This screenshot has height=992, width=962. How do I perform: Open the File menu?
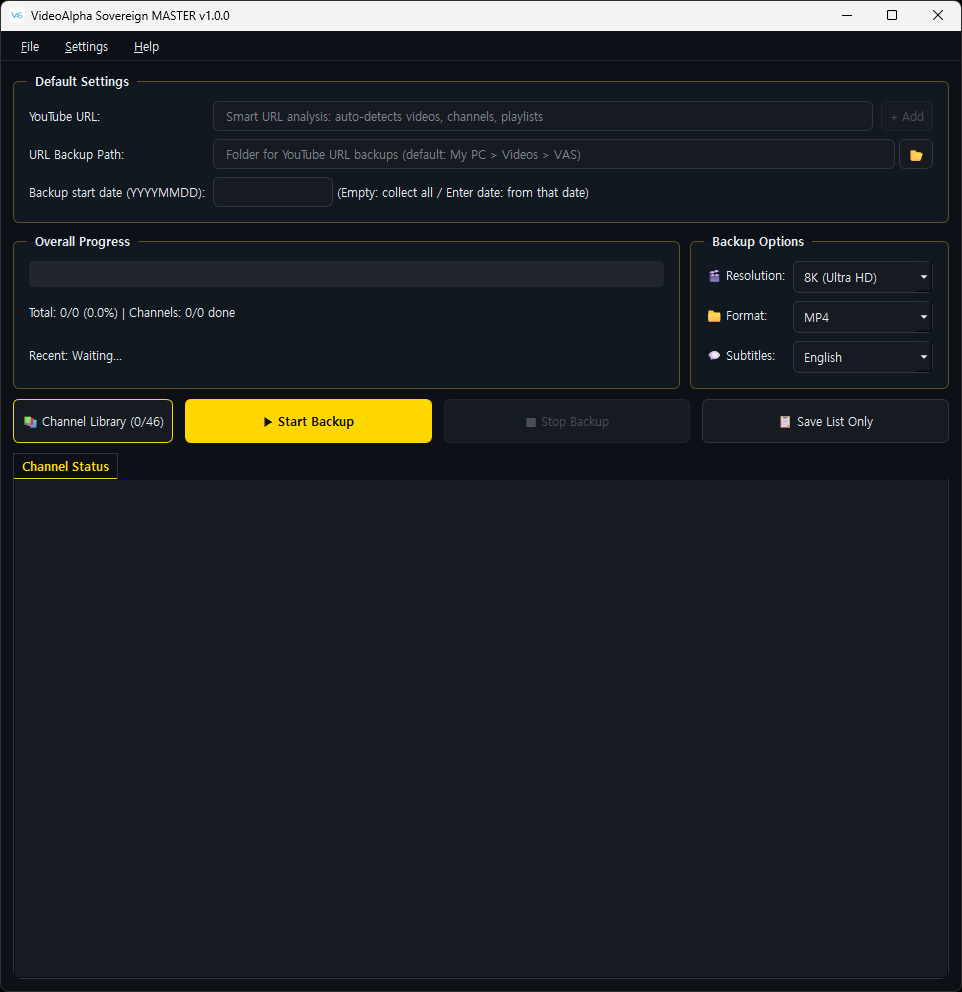tap(30, 47)
